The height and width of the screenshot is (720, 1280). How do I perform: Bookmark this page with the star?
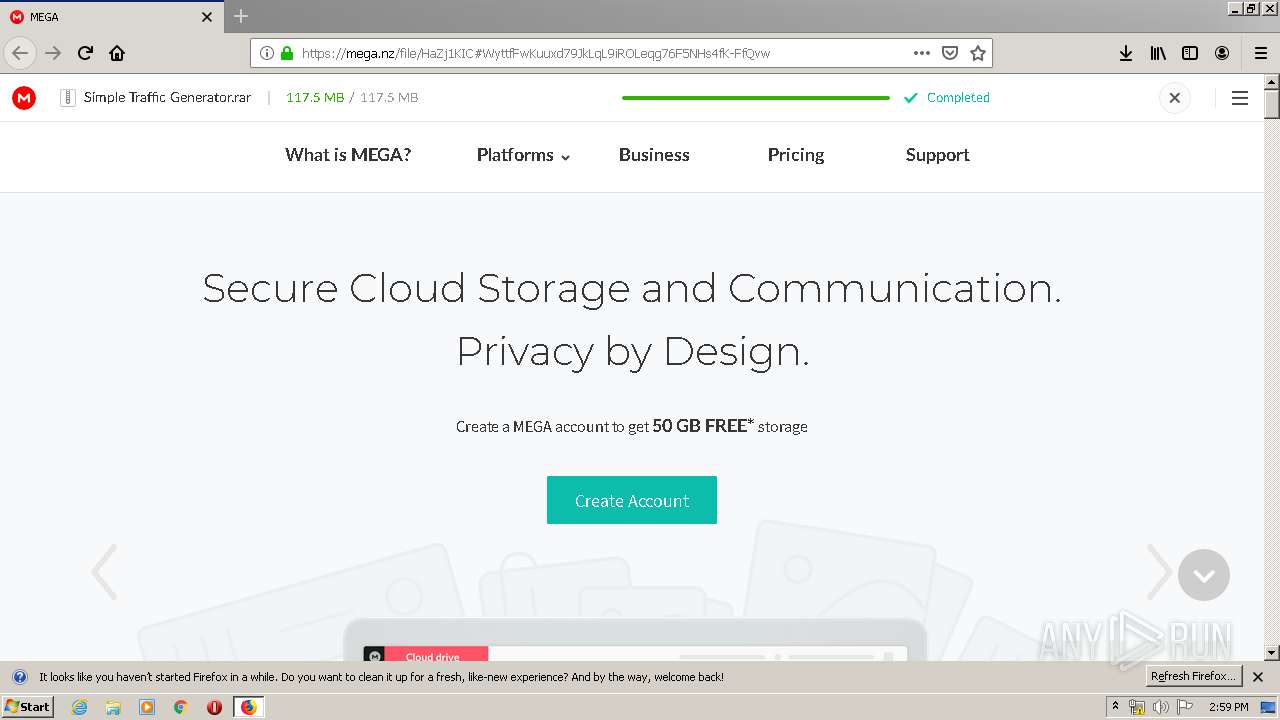pyautogui.click(x=978, y=53)
